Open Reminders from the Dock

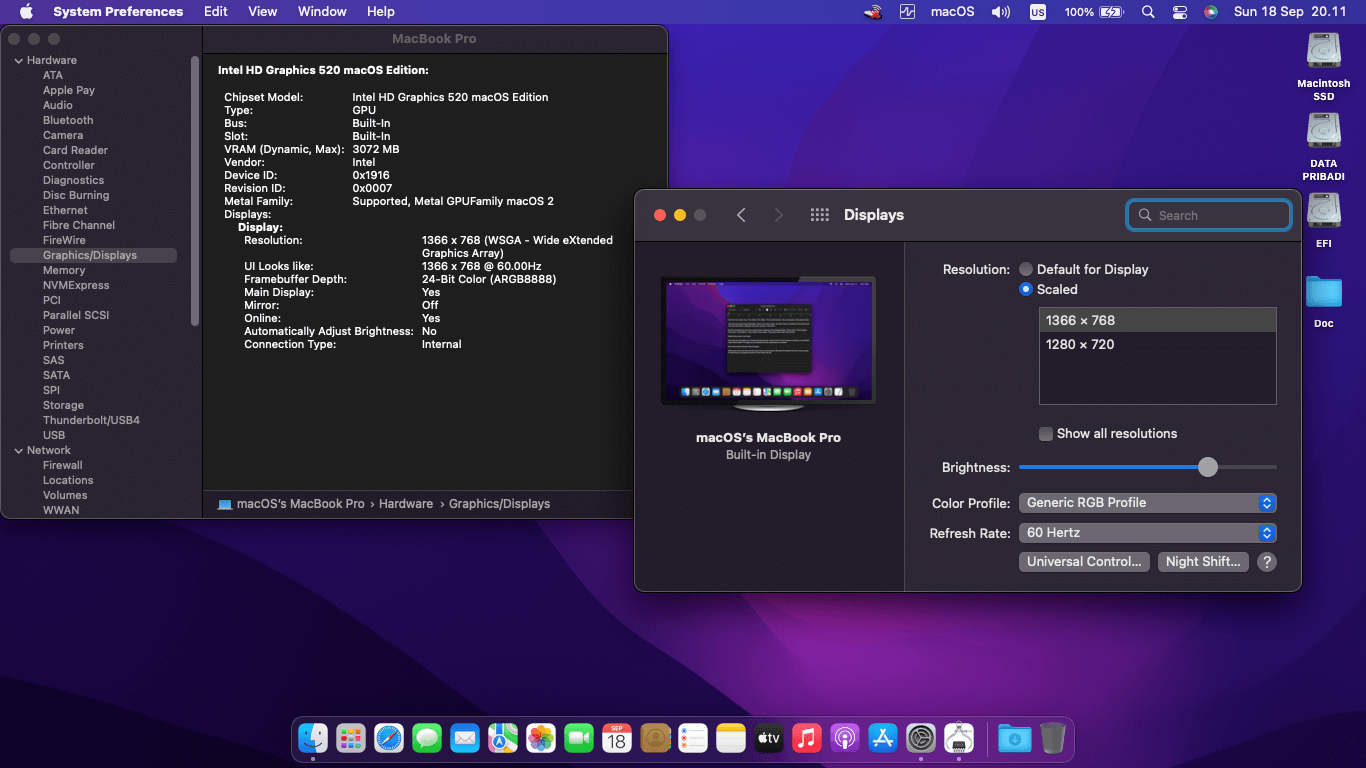pyautogui.click(x=693, y=739)
